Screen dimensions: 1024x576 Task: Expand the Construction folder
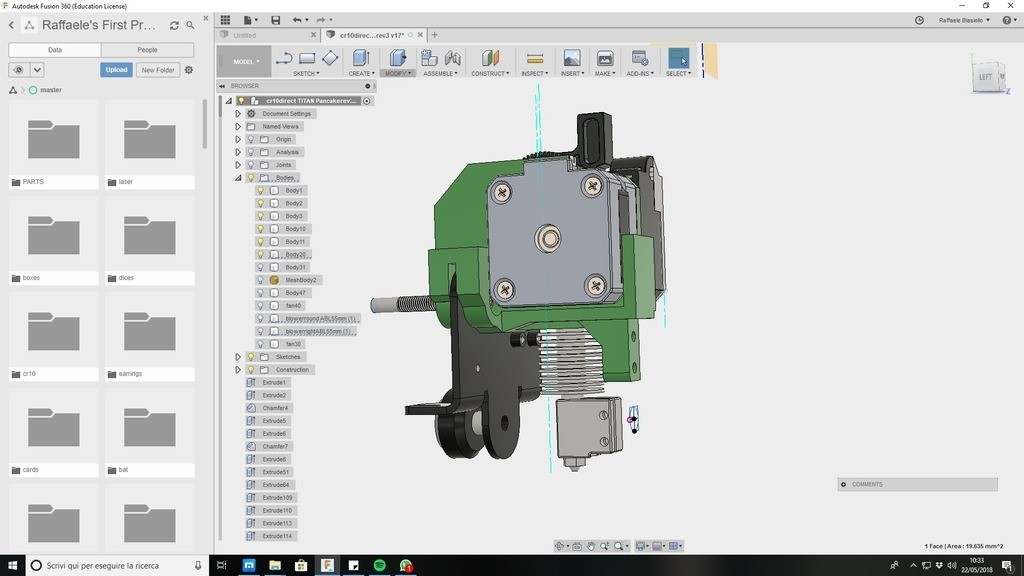238,370
